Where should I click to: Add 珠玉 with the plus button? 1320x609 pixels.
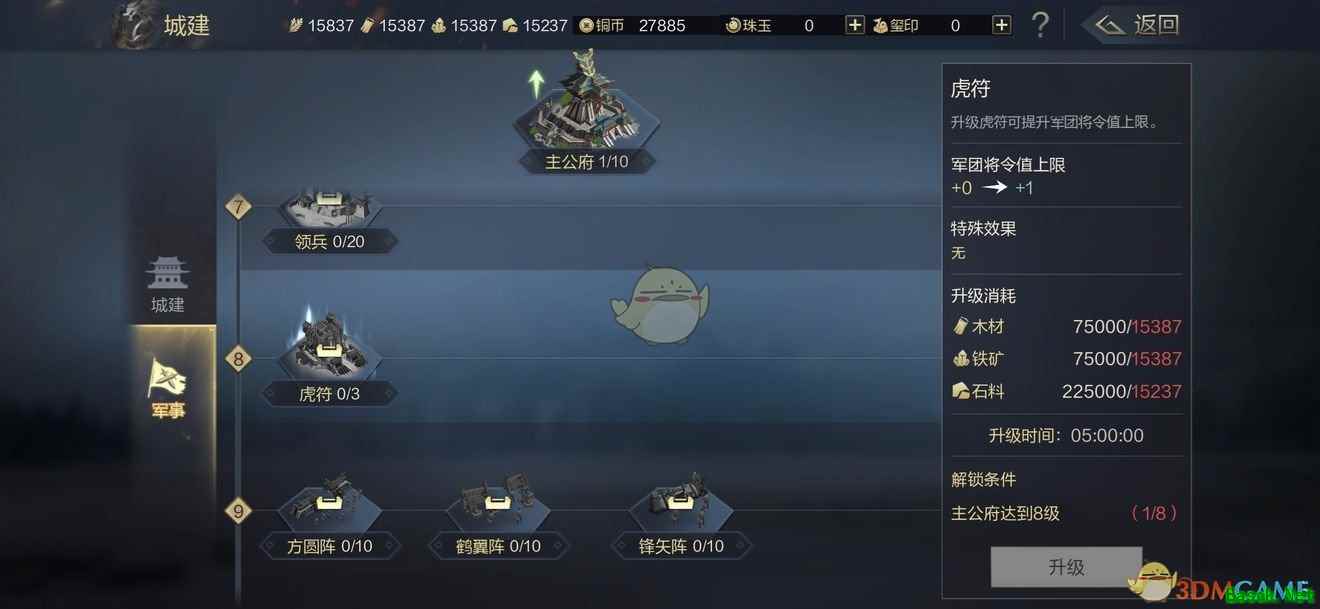coord(855,25)
